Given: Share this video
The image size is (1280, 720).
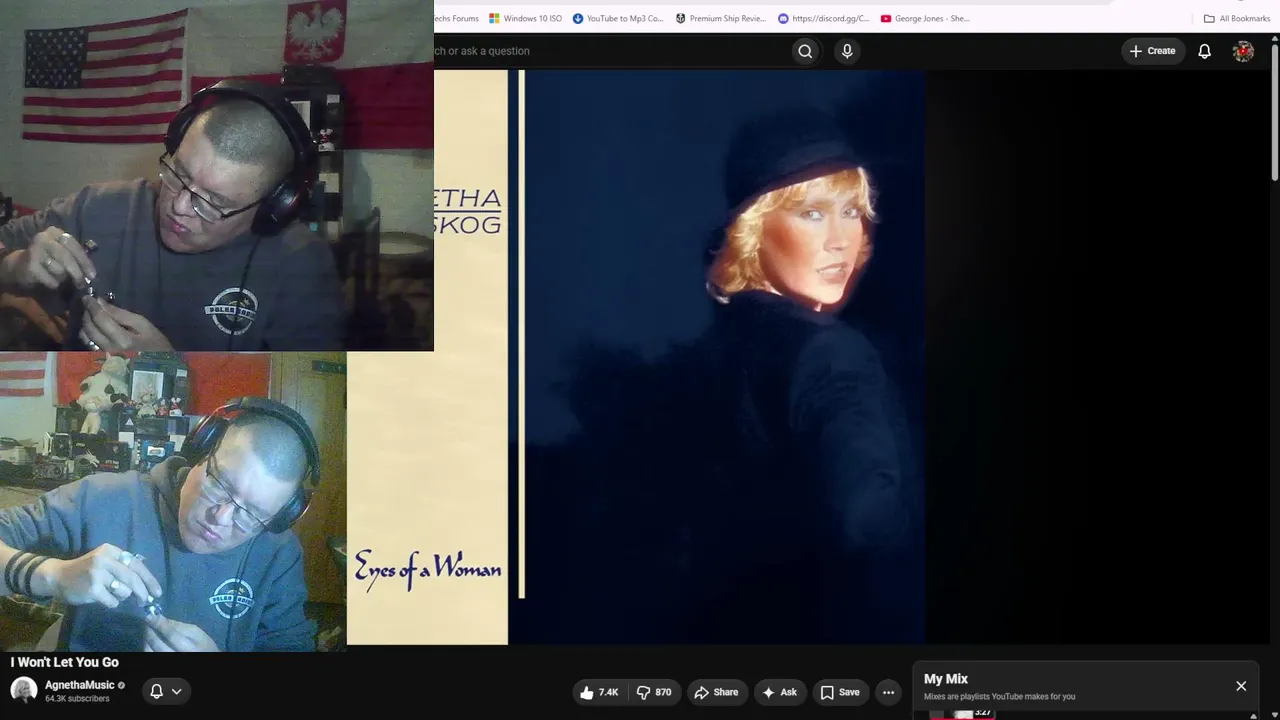Looking at the screenshot, I should pyautogui.click(x=716, y=692).
